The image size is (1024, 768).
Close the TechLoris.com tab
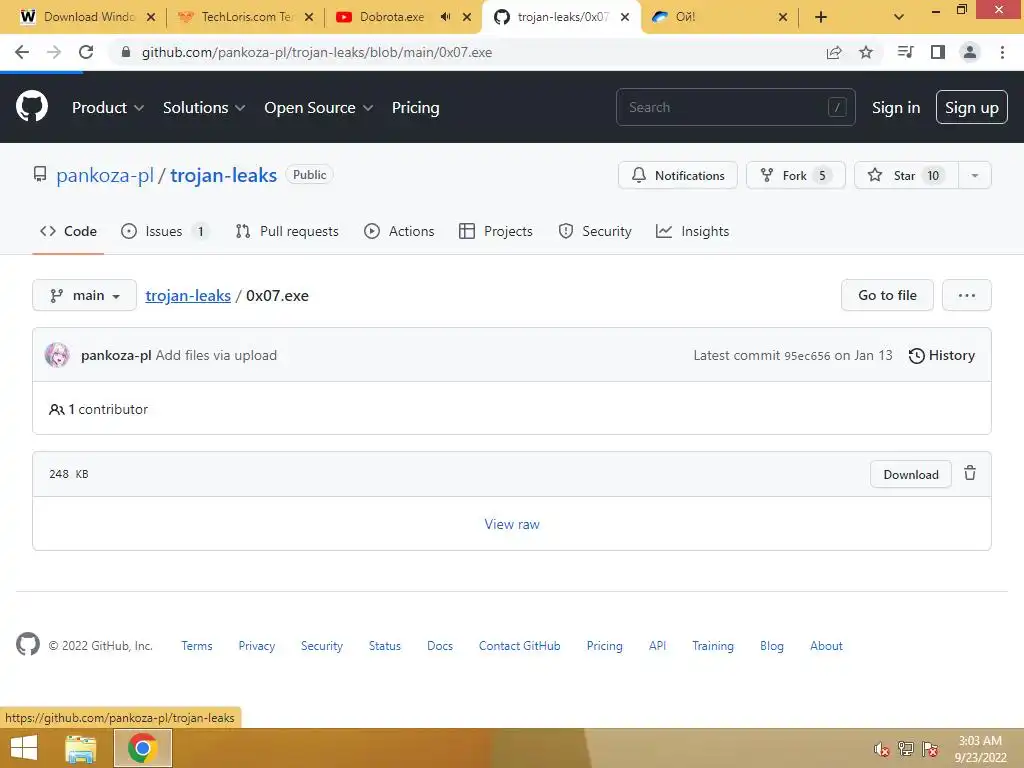[x=310, y=17]
